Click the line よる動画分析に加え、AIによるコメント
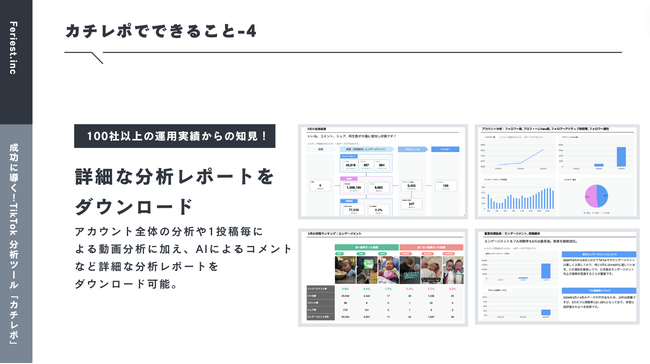Viewport: 650px width, 364px height. (184, 249)
